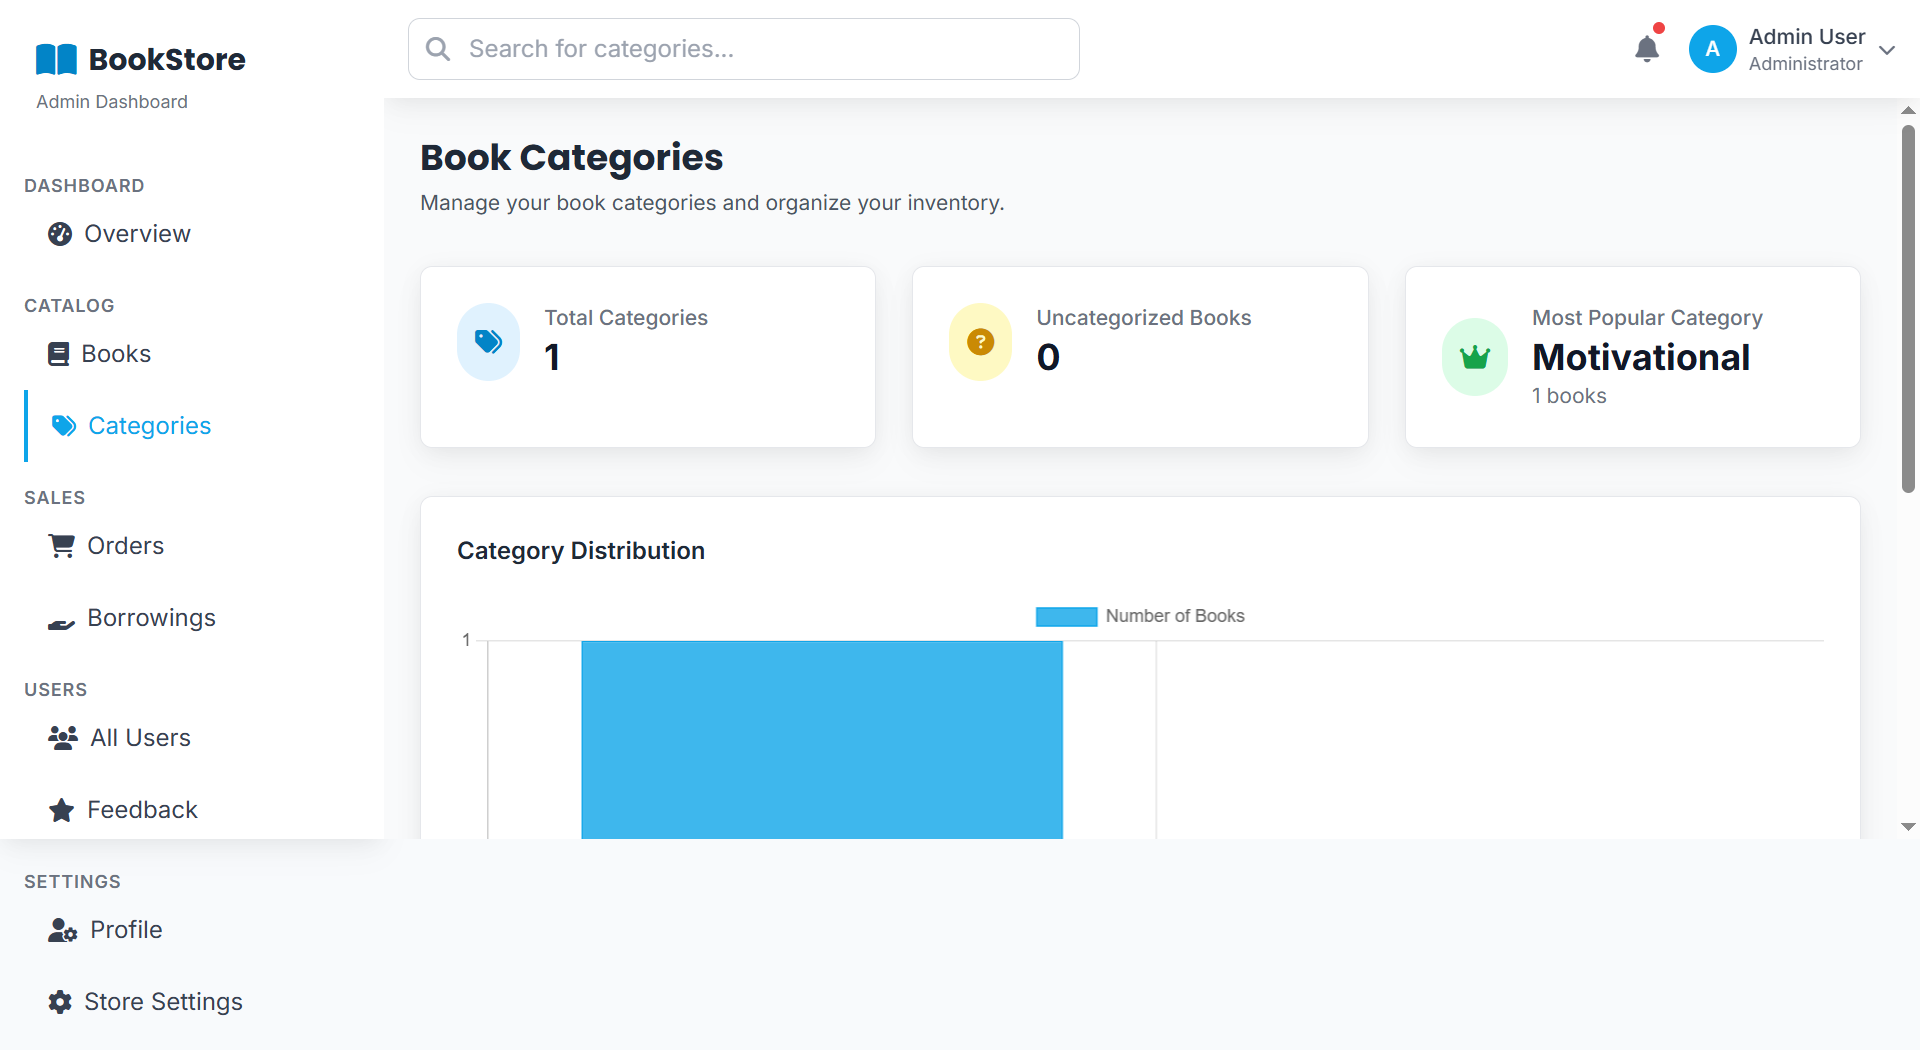Click the question mark icon for Uncategorized Books
This screenshot has height=1050, width=1920.
pos(980,342)
